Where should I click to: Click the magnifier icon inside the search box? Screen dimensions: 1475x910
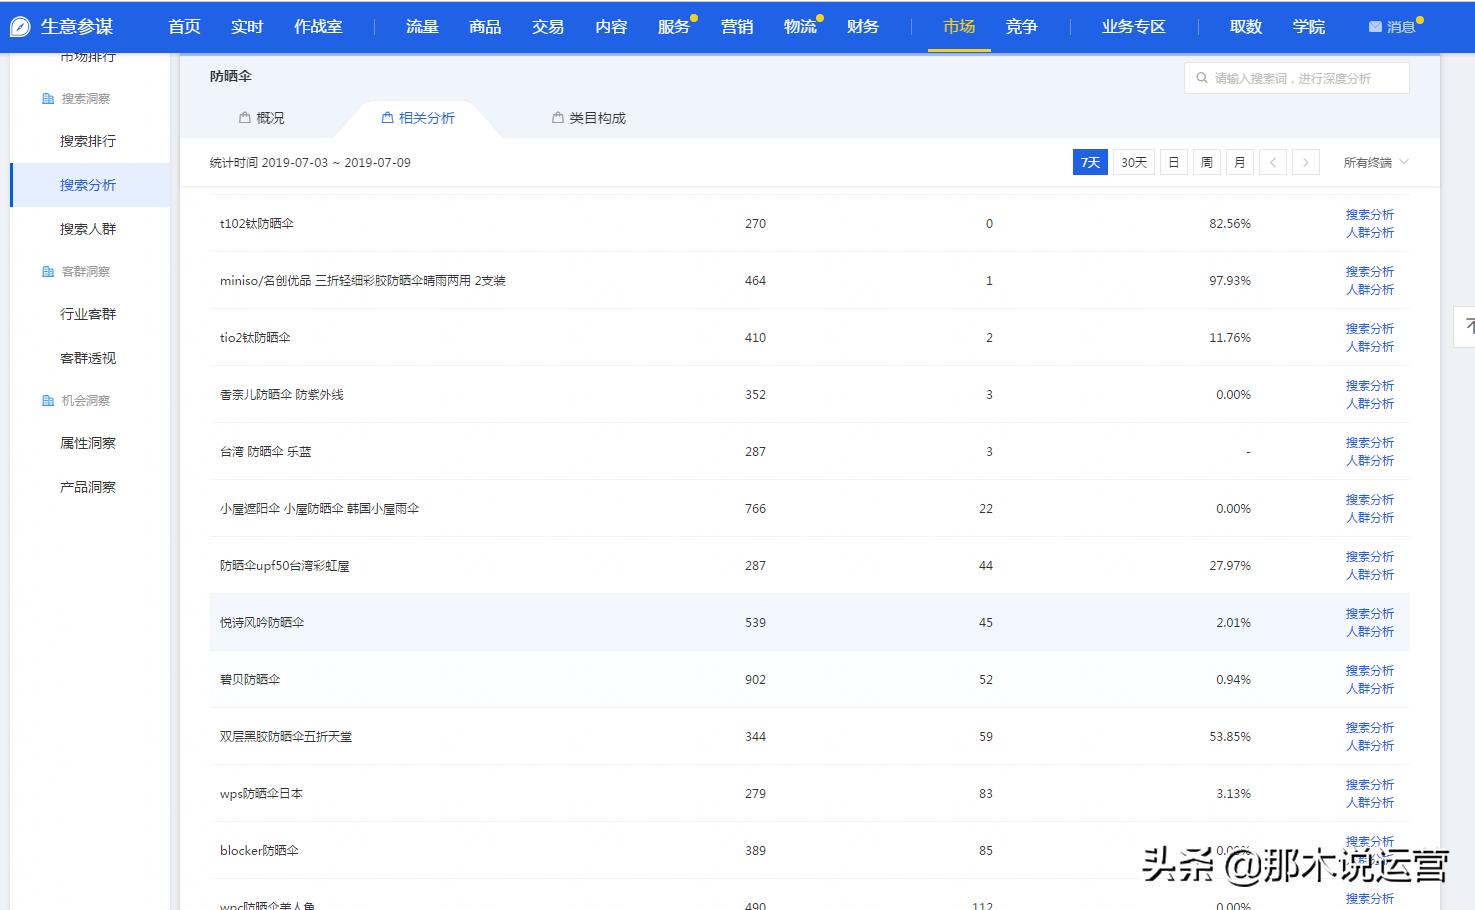[1200, 77]
